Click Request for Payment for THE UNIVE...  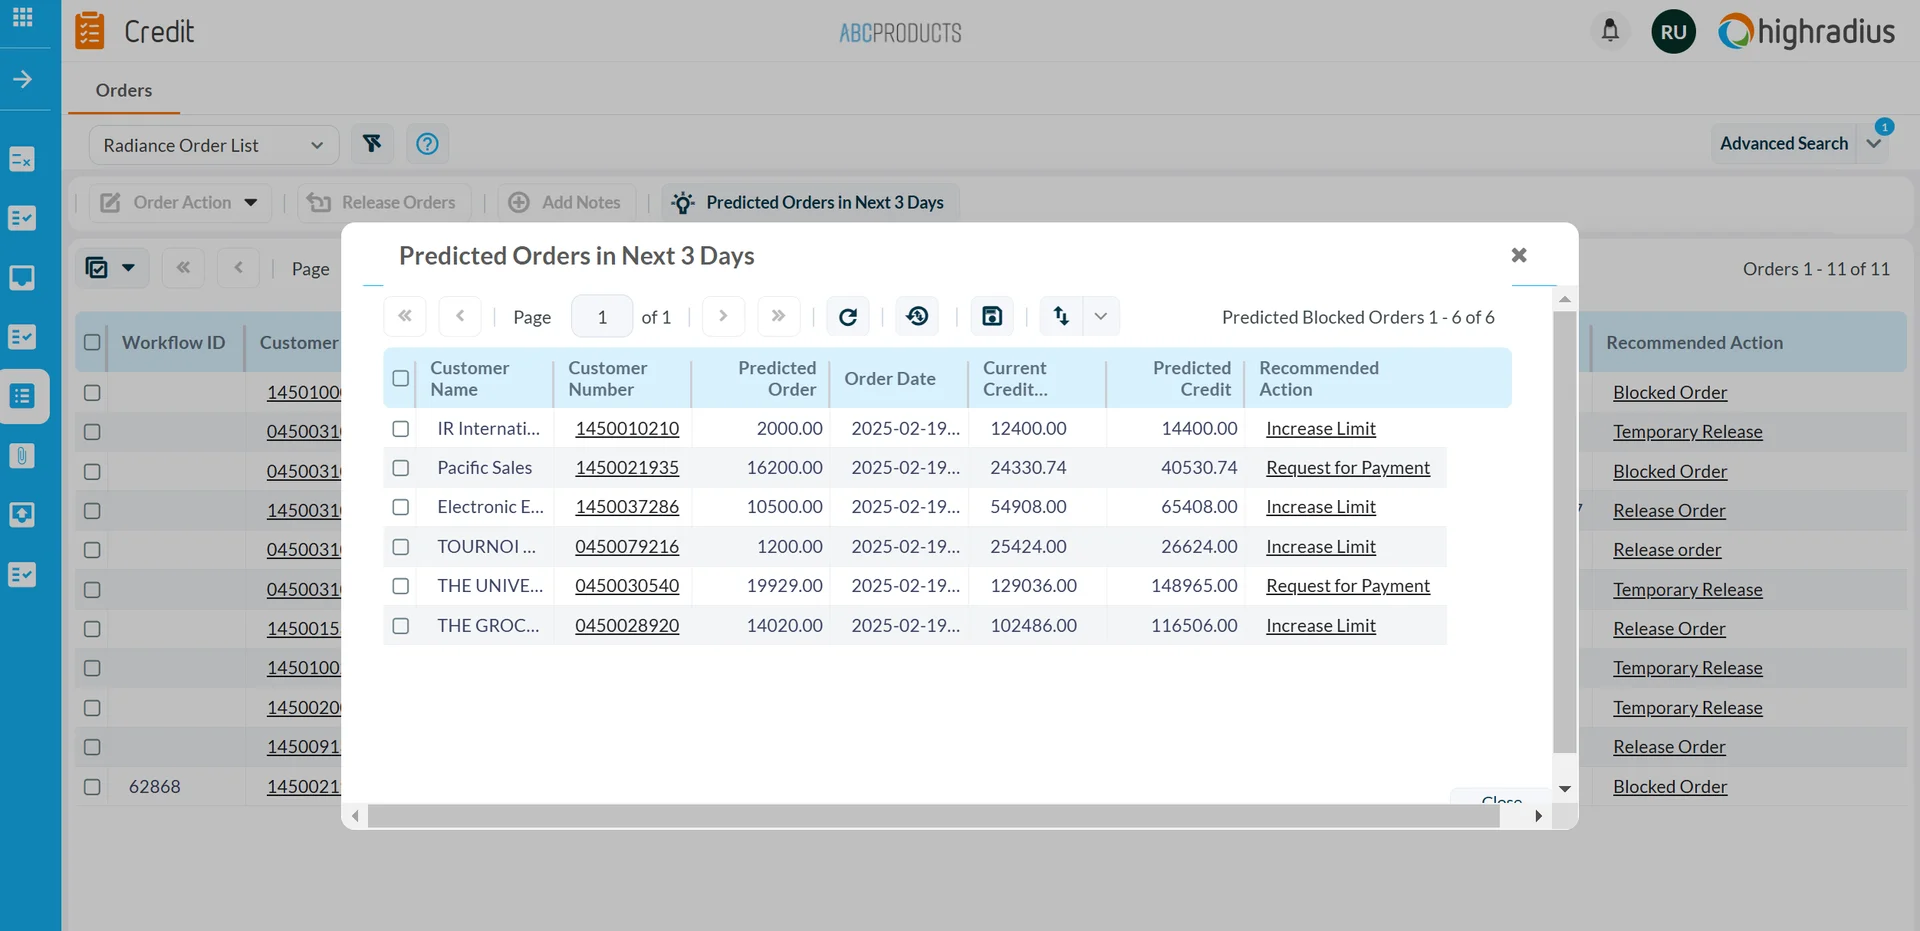(x=1348, y=585)
